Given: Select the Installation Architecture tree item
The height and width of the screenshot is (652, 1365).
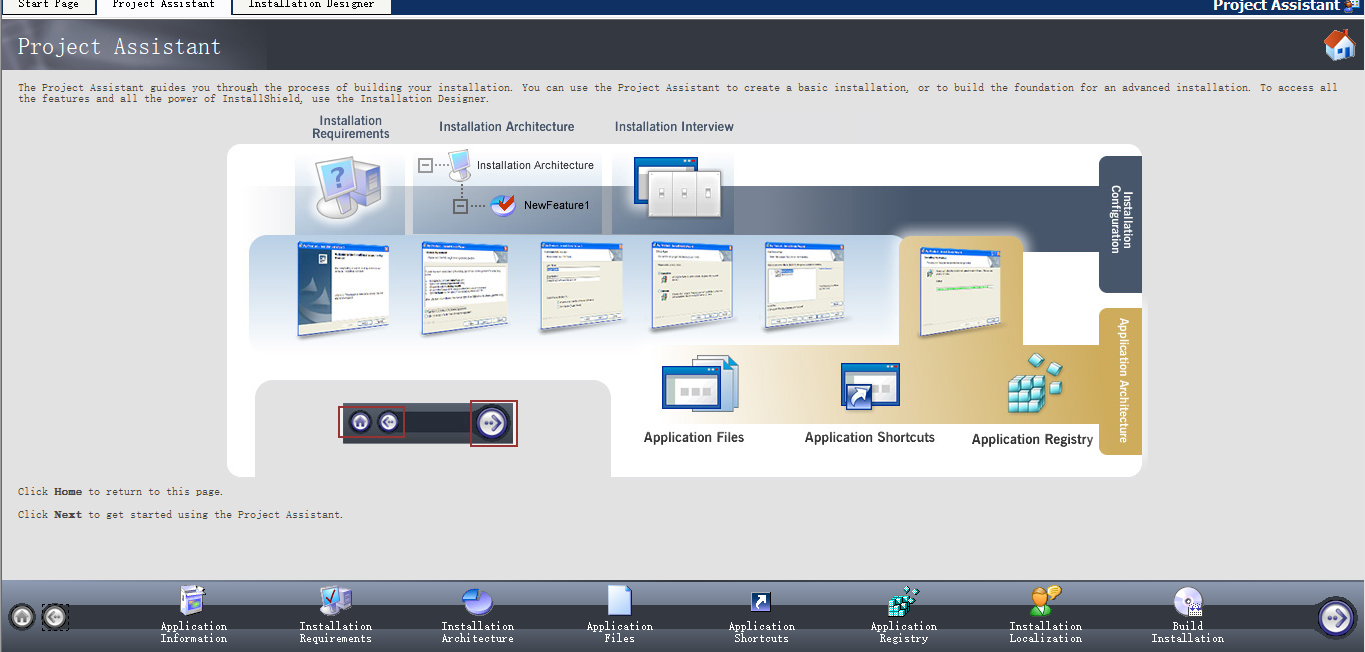Looking at the screenshot, I should coord(535,165).
